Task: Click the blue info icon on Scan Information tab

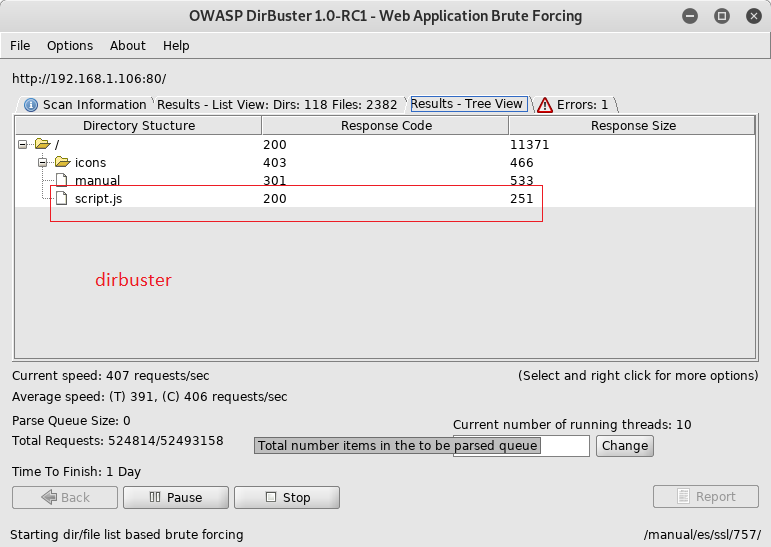Action: tap(31, 105)
